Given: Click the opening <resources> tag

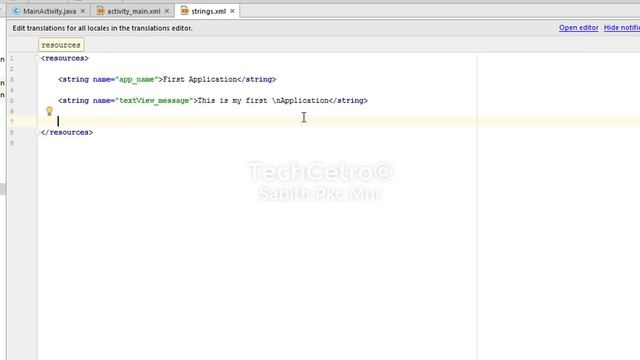Looking at the screenshot, I should point(64,58).
